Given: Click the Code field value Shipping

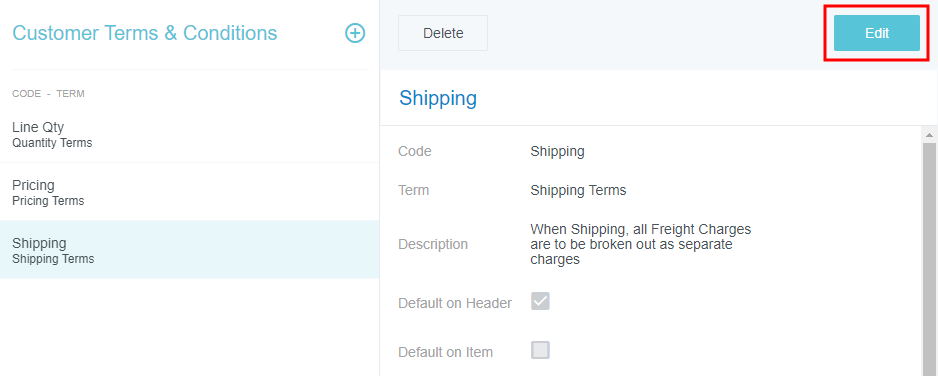Looking at the screenshot, I should click(557, 152).
